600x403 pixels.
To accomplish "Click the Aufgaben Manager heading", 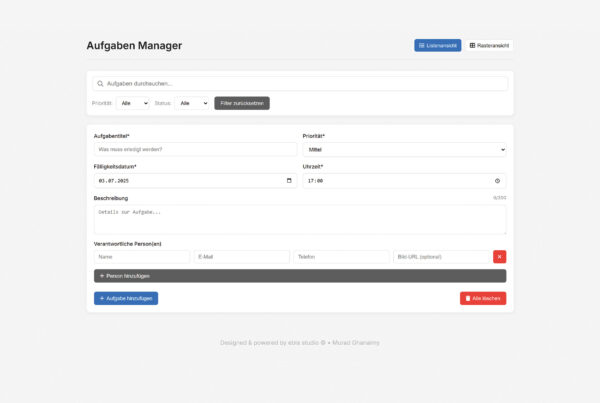I will (x=134, y=46).
